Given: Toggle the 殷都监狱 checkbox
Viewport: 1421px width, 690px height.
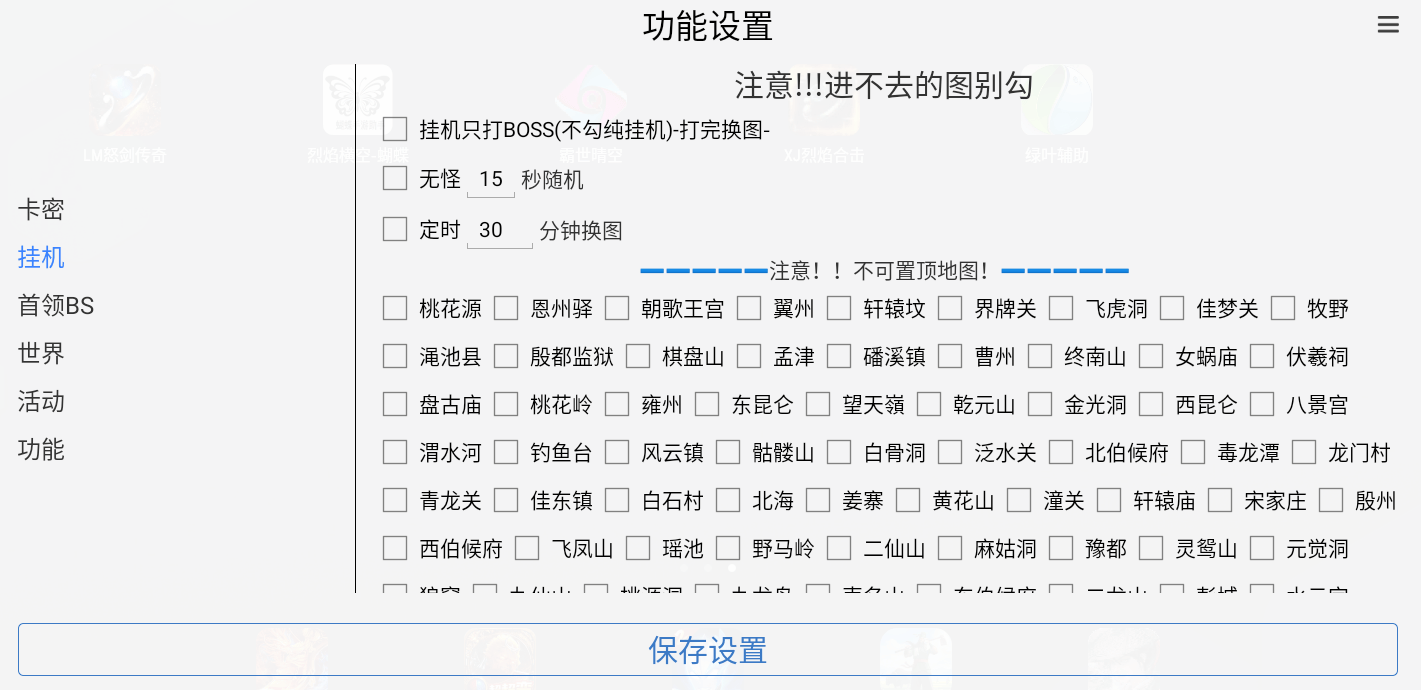Looking at the screenshot, I should (x=506, y=356).
